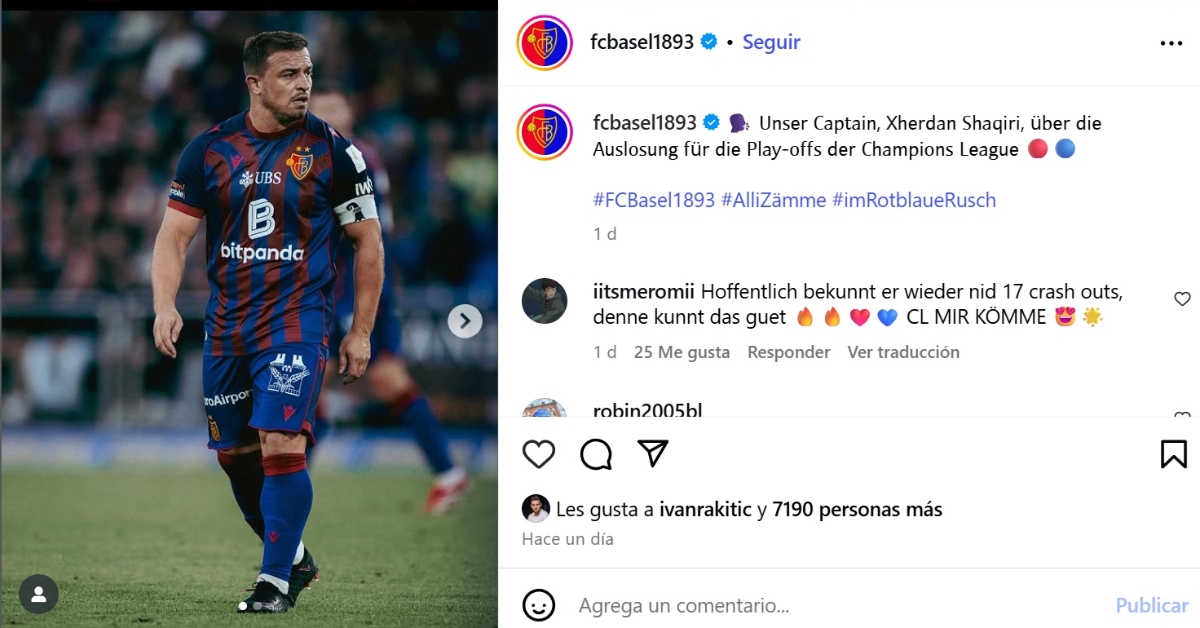
Task: Show tagged people icon on photo
Action: (39, 594)
